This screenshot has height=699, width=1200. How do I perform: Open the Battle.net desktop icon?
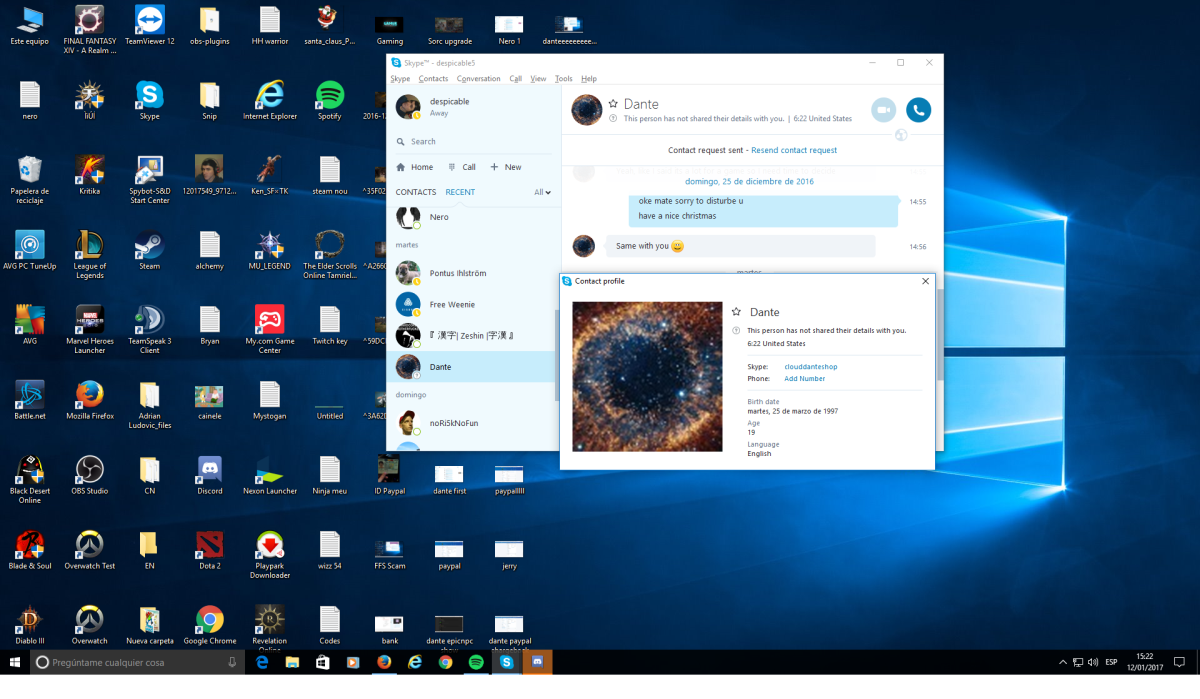click(x=30, y=400)
